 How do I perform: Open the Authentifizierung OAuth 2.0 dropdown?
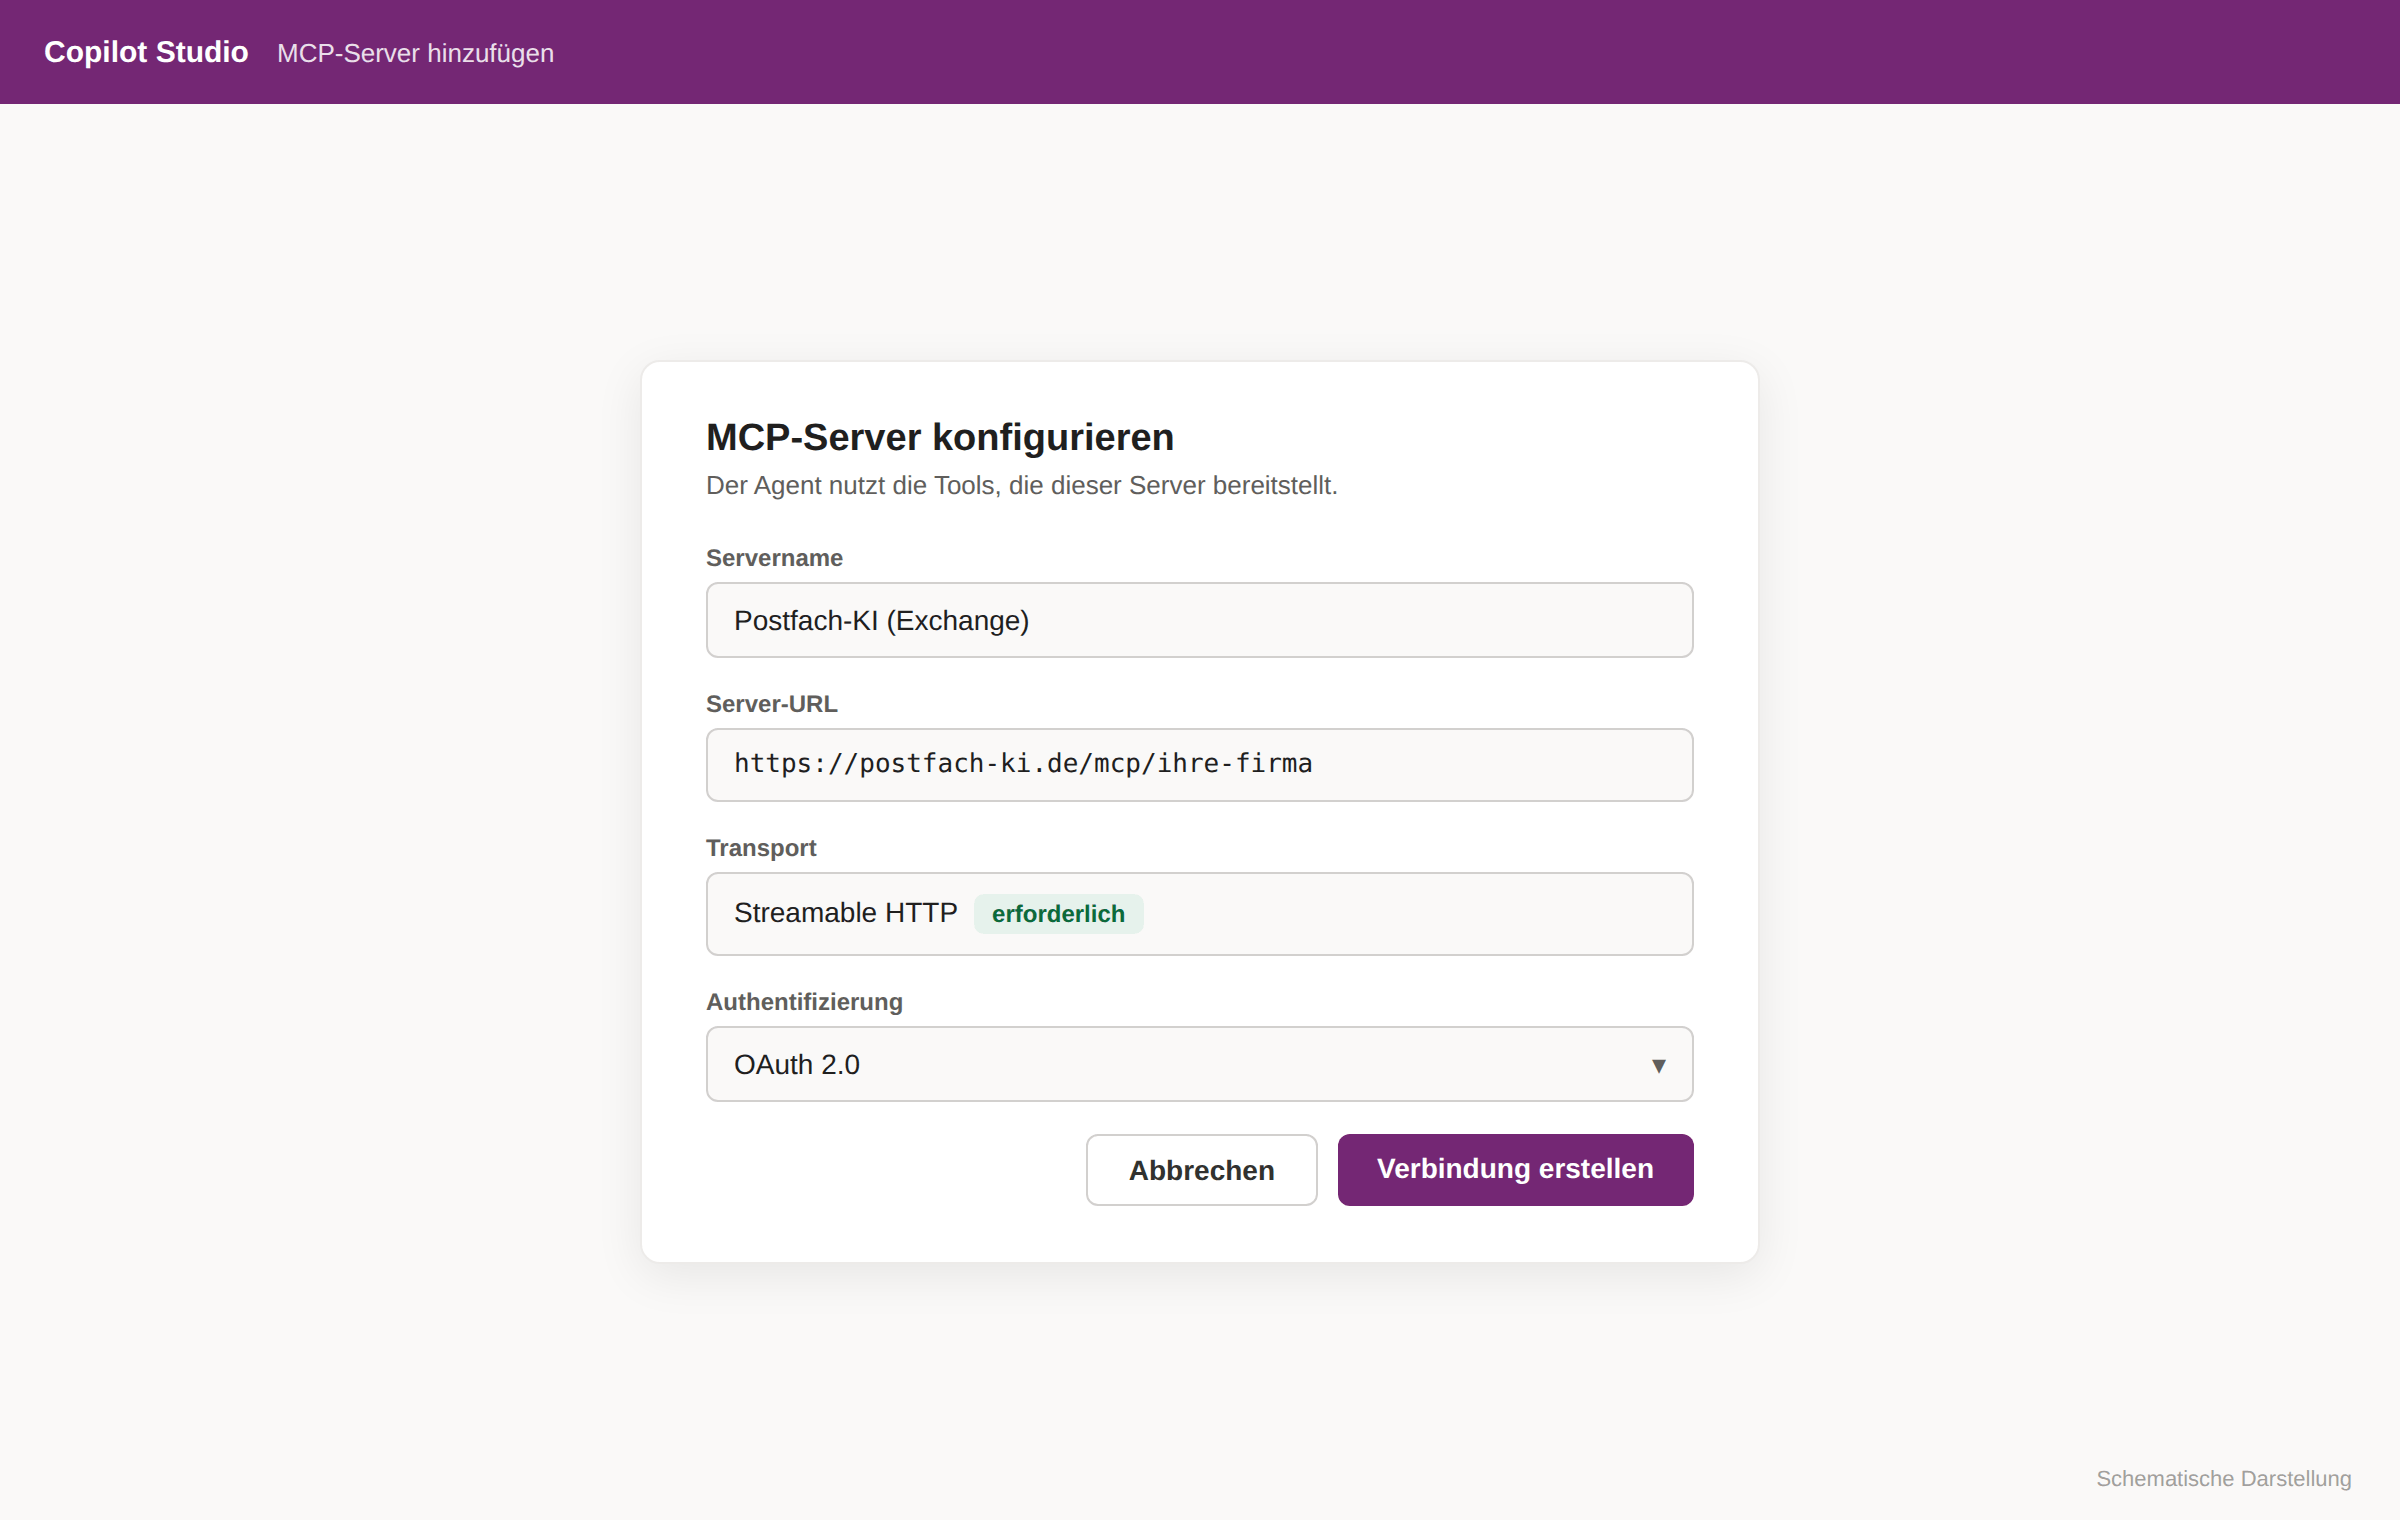(1199, 1064)
